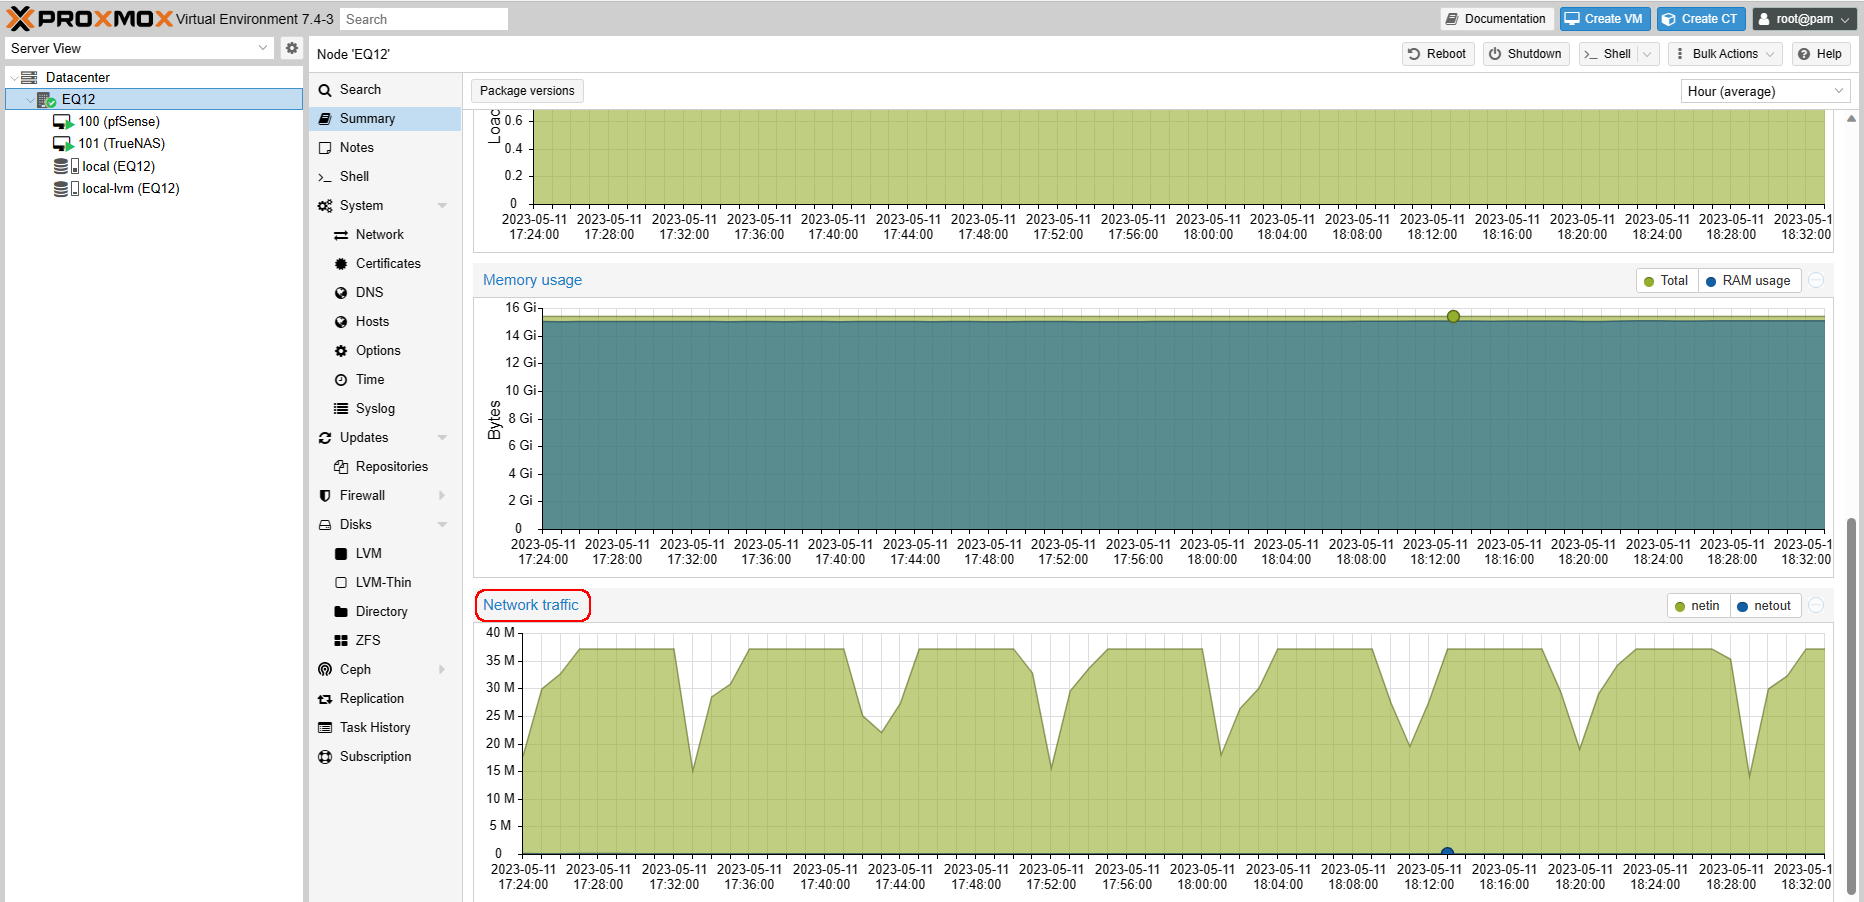Viewport: 1864px width, 902px height.
Task: Click the Proxmox logo
Action: (90, 18)
